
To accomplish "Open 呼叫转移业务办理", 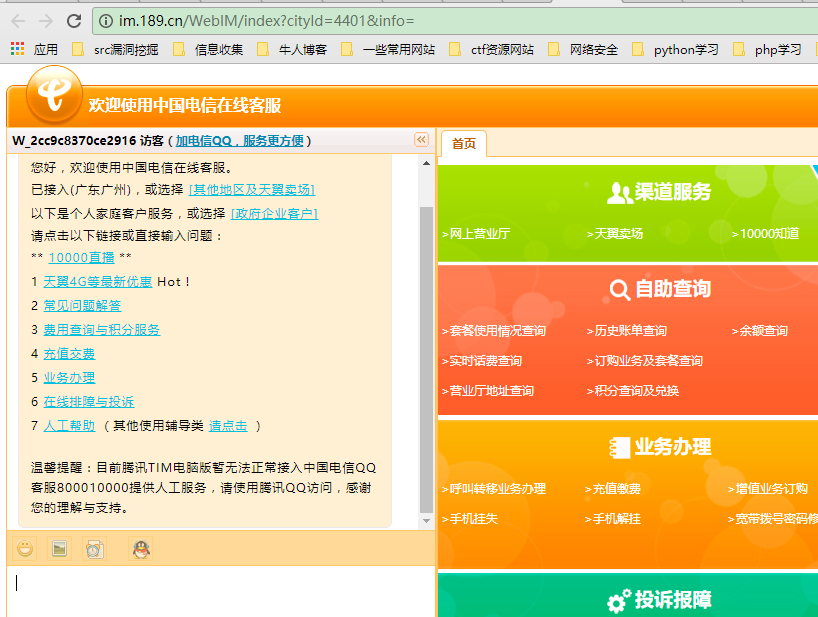I will pos(494,489).
